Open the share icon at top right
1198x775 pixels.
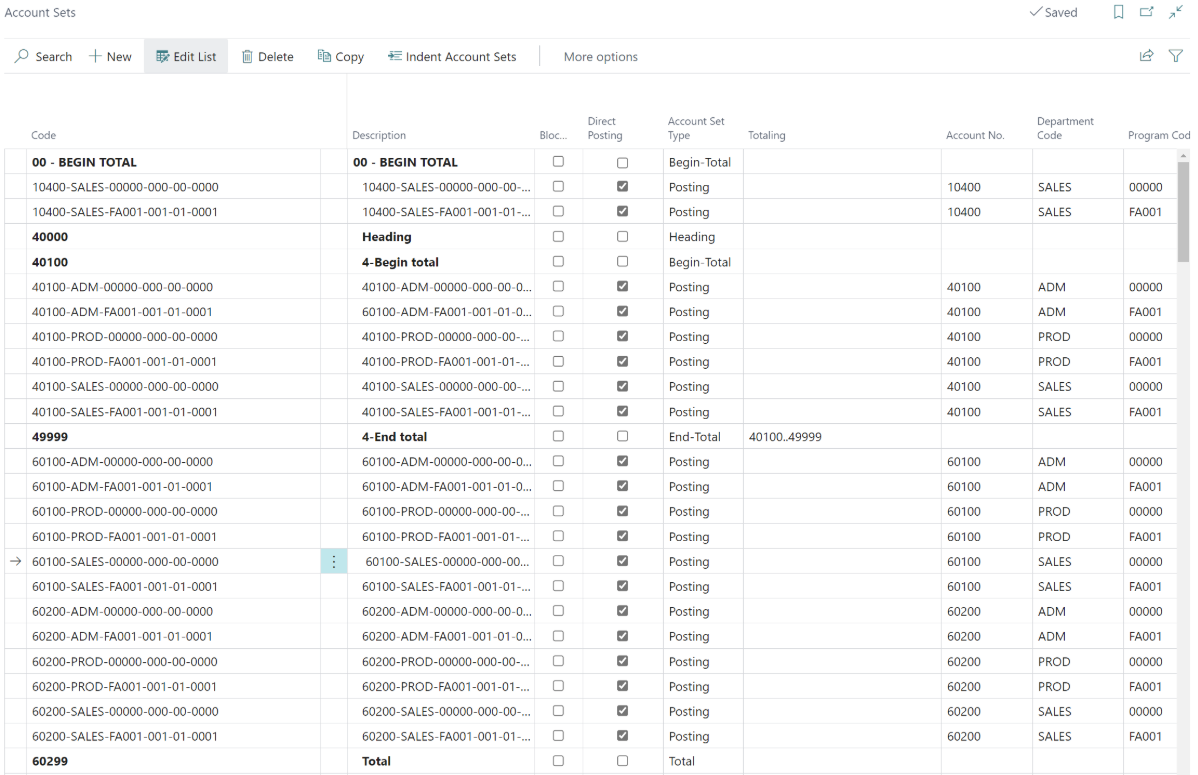1146,57
